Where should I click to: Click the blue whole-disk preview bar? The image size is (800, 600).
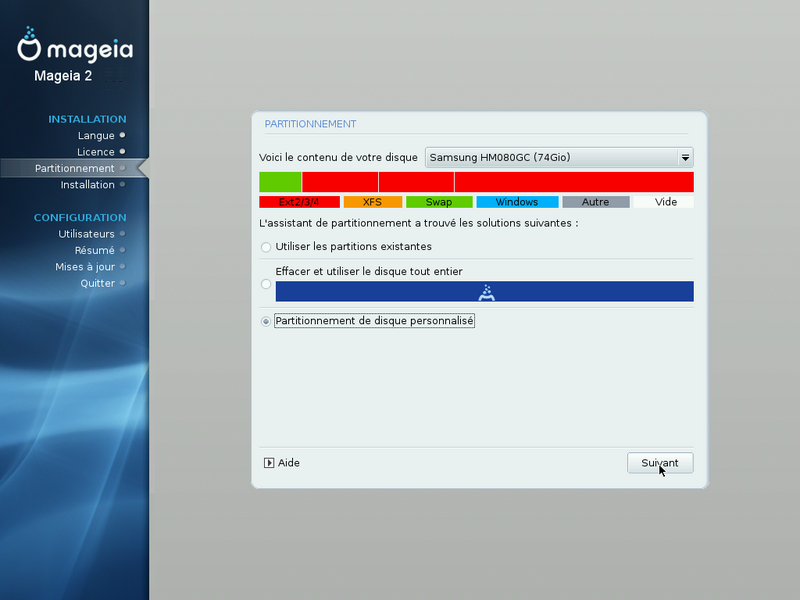484,291
